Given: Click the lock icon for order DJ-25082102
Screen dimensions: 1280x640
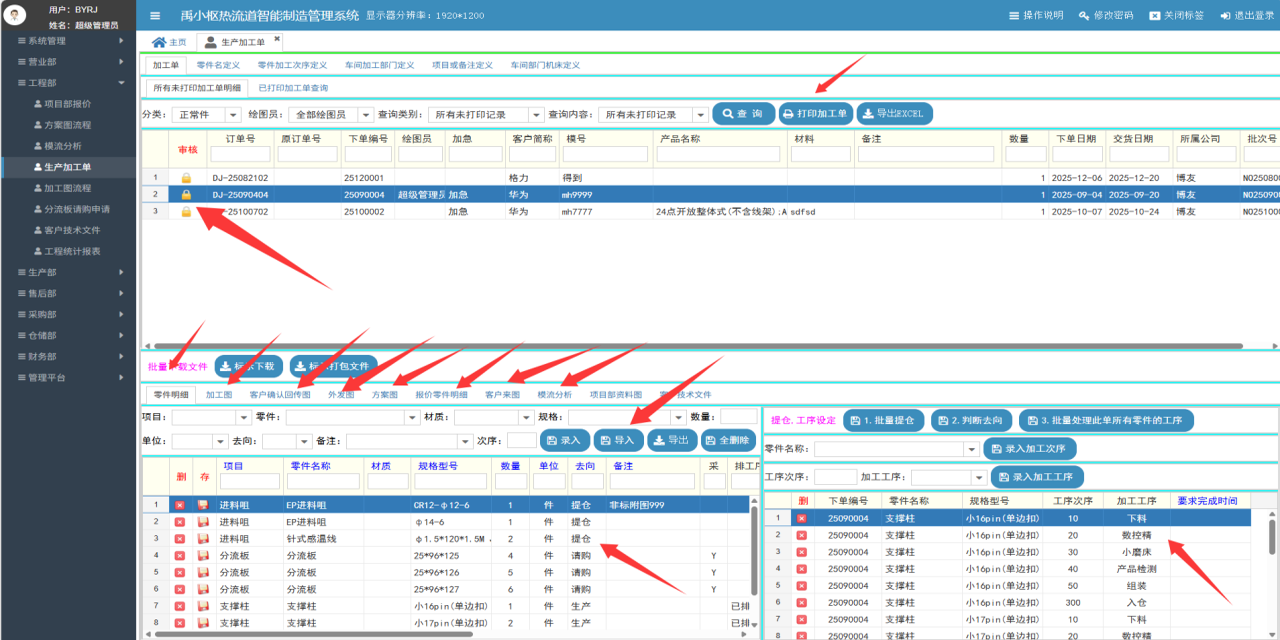Looking at the screenshot, I should [185, 178].
